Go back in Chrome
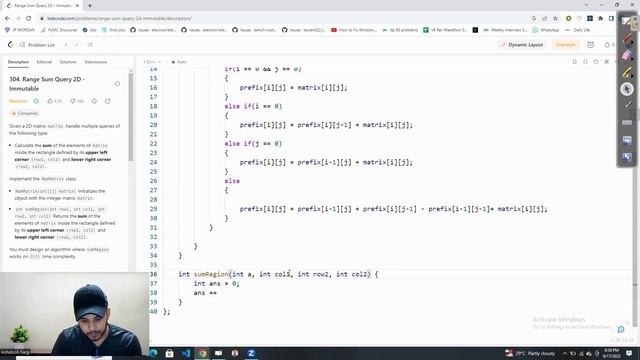The width and height of the screenshot is (640, 360). tap(7, 18)
